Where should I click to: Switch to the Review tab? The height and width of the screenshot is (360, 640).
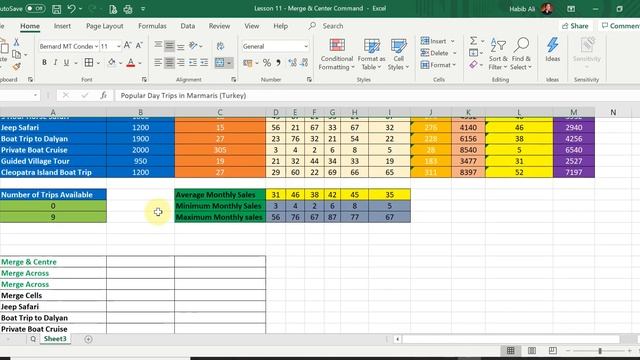tap(219, 26)
